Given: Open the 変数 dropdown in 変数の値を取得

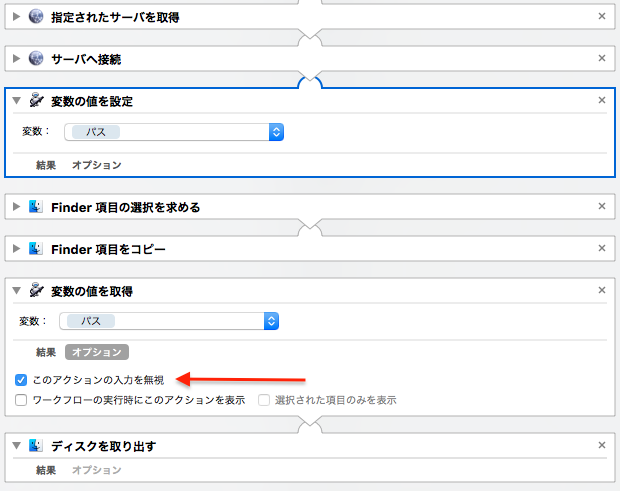Looking at the screenshot, I should pos(270,321).
